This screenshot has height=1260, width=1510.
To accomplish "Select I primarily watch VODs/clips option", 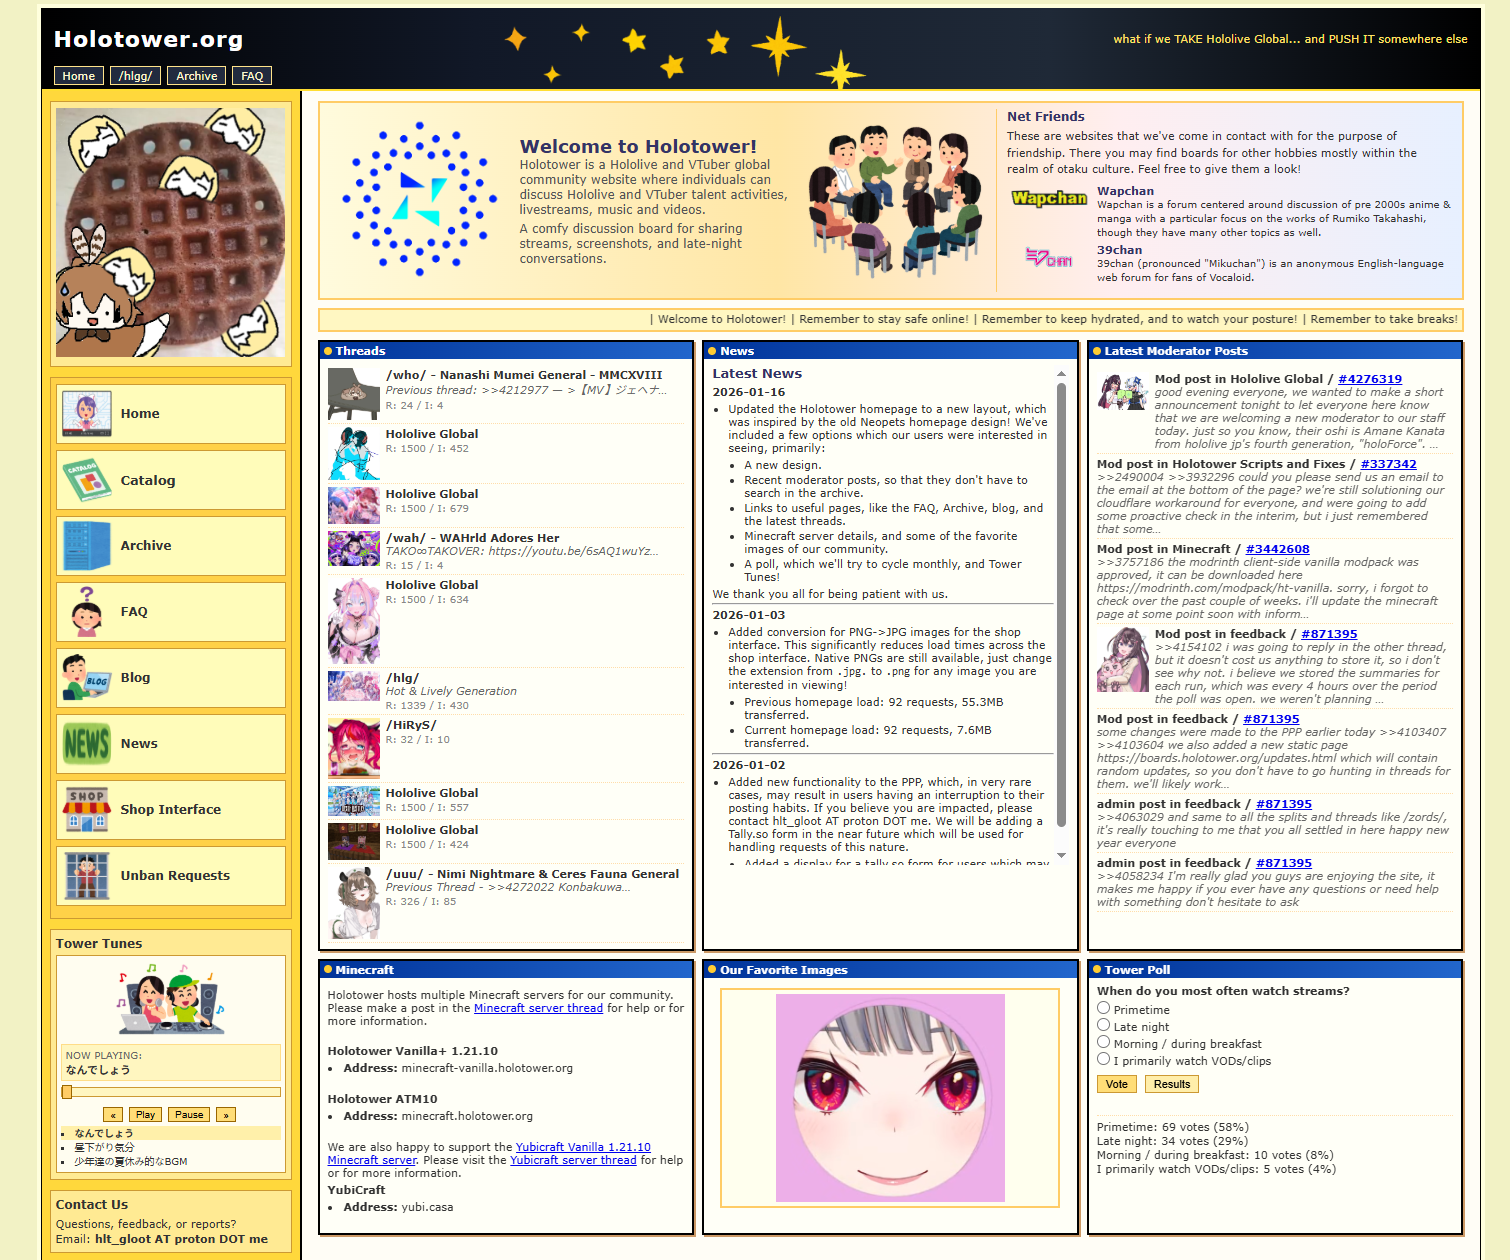I will point(1104,1059).
